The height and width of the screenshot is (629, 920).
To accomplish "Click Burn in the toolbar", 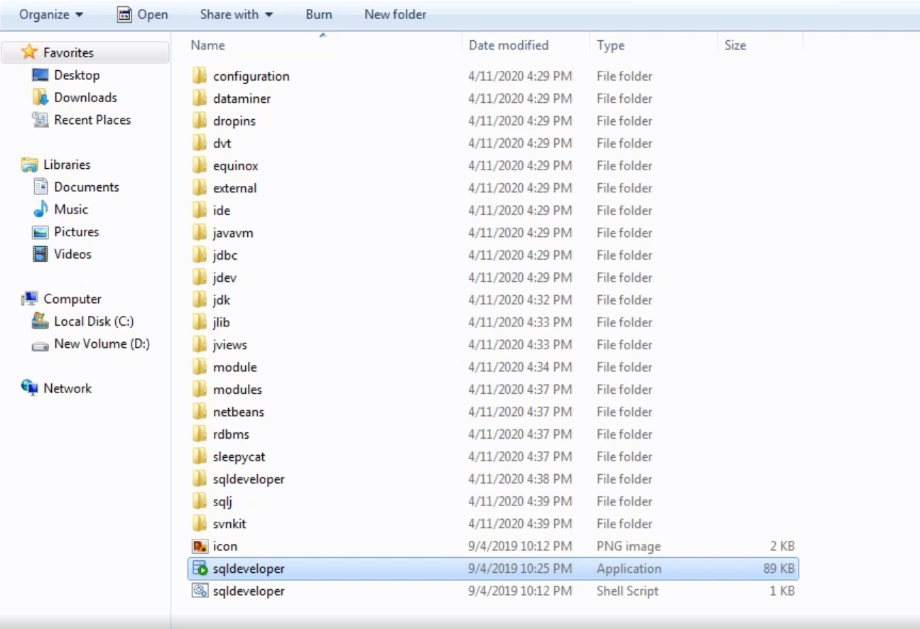I will 318,14.
